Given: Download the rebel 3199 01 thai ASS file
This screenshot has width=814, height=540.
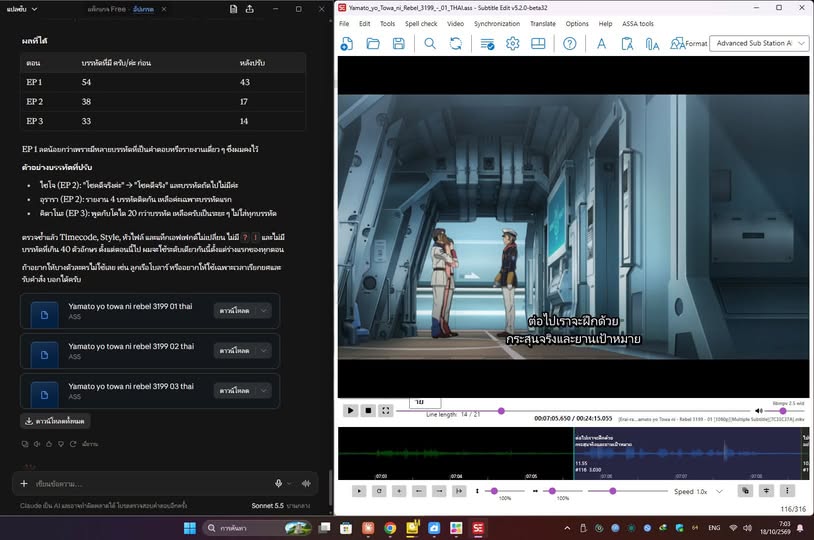Looking at the screenshot, I should tap(235, 310).
